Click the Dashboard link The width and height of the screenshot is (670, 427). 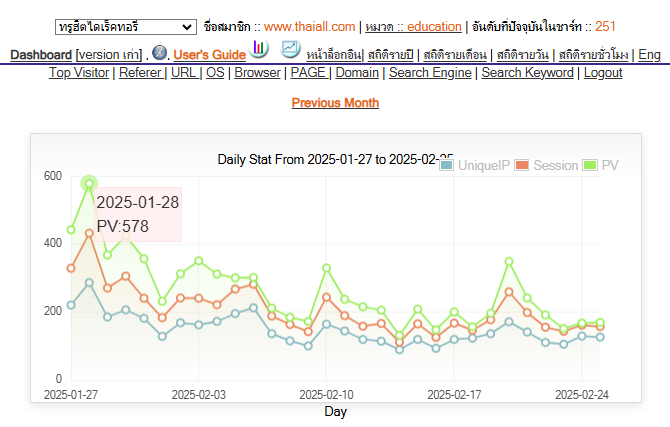(41, 54)
